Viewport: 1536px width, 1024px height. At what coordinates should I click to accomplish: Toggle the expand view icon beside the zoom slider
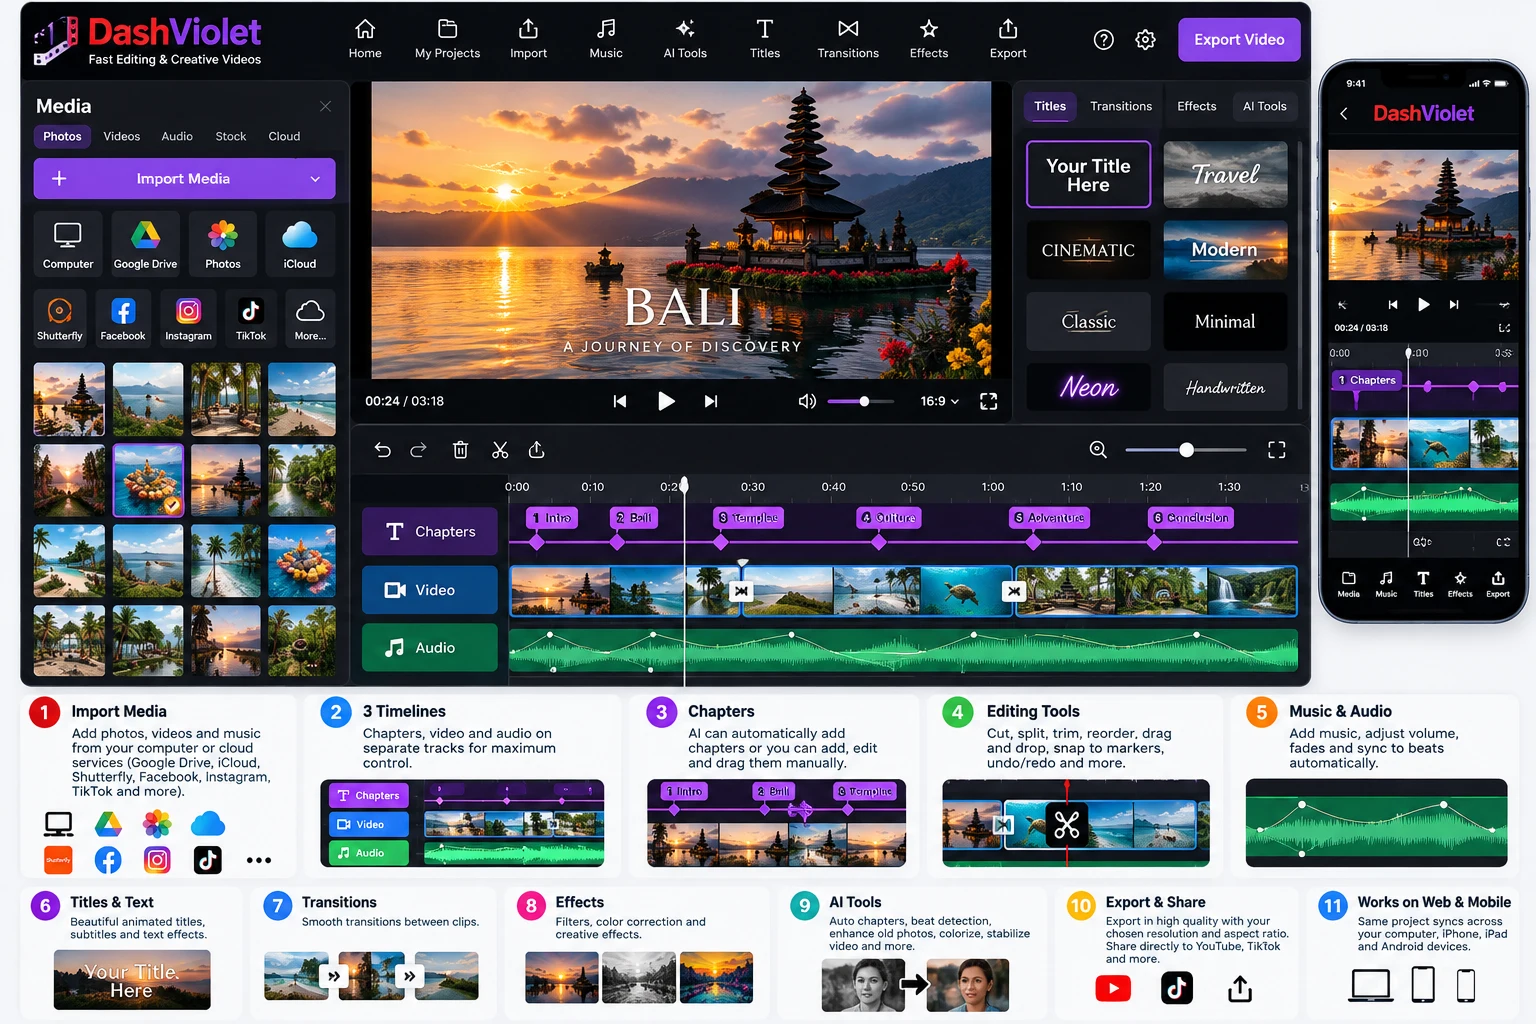tap(1277, 450)
